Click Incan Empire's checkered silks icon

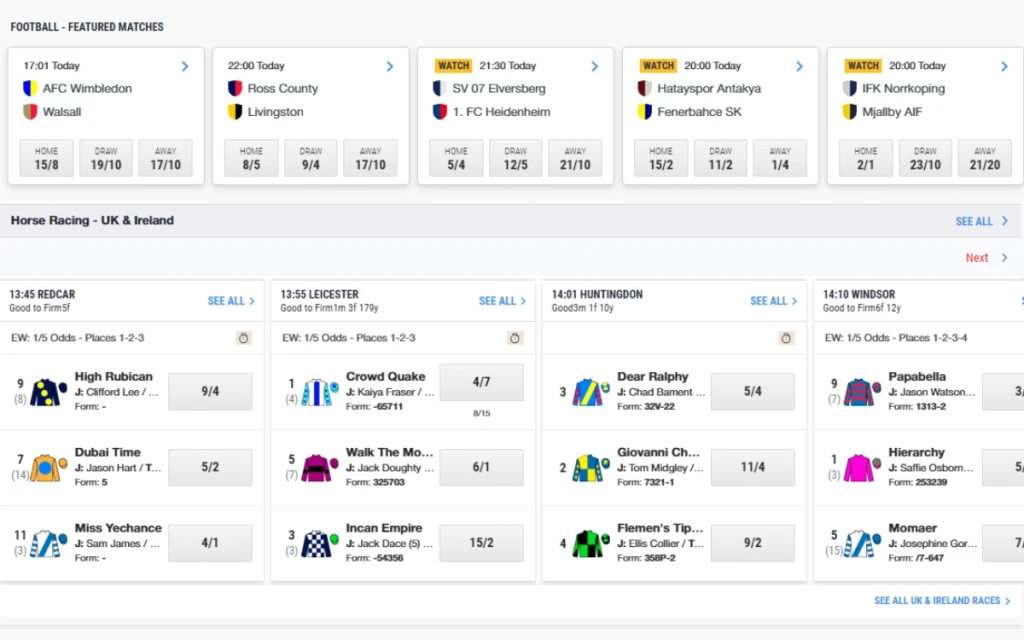pyautogui.click(x=319, y=543)
